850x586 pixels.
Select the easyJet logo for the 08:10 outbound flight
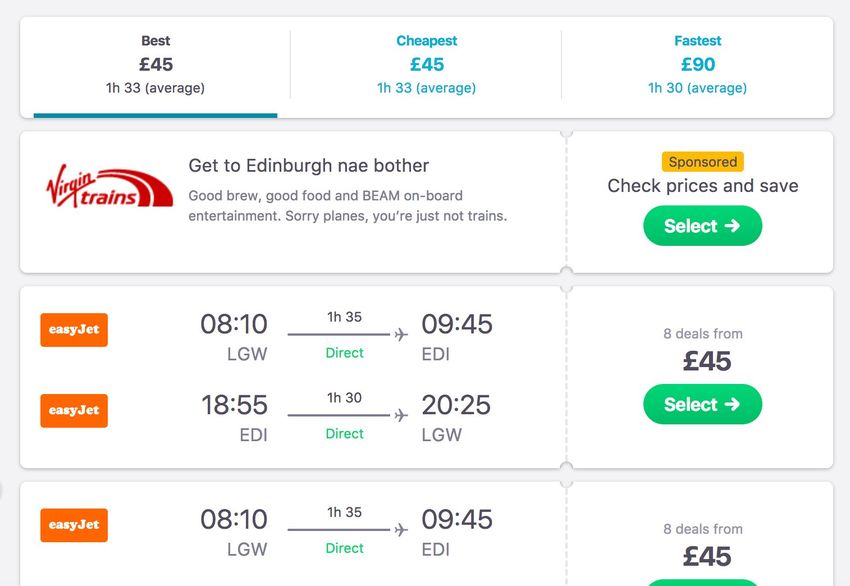[x=74, y=330]
